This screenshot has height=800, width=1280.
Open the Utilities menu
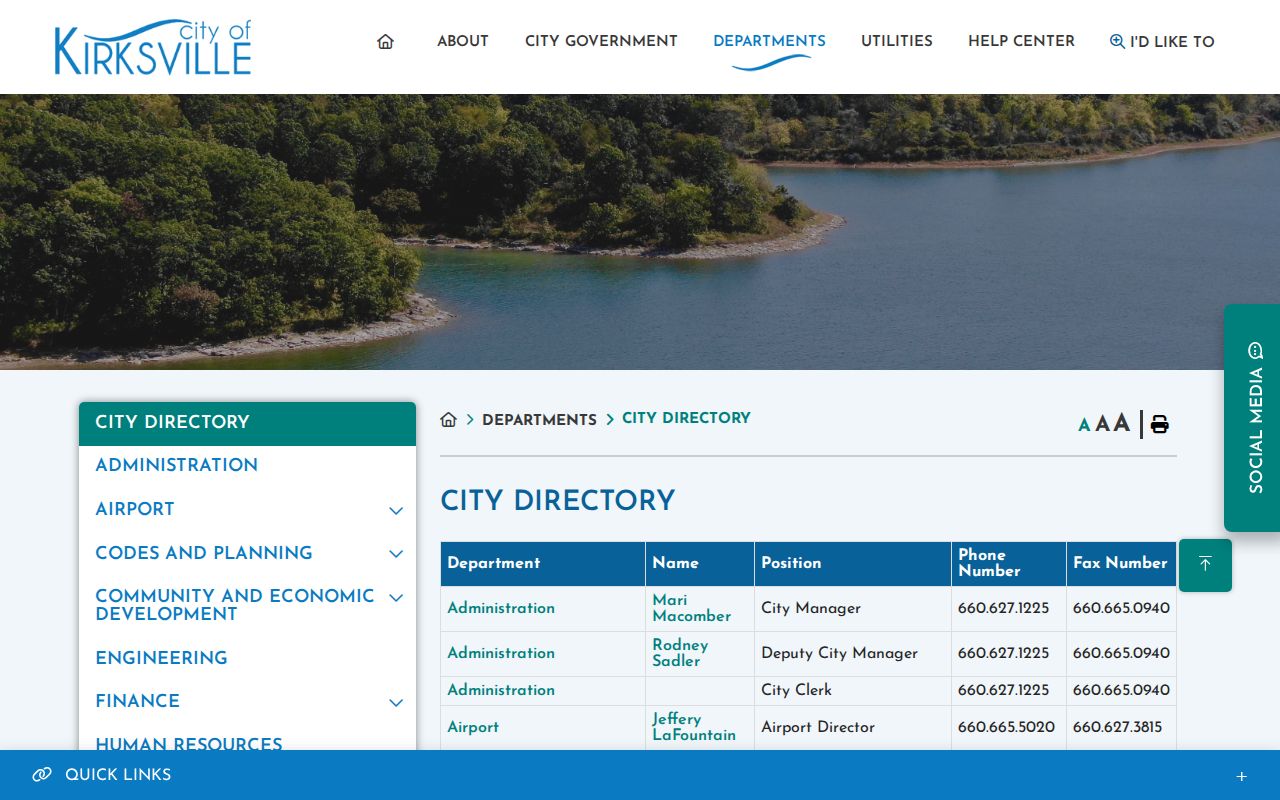897,41
